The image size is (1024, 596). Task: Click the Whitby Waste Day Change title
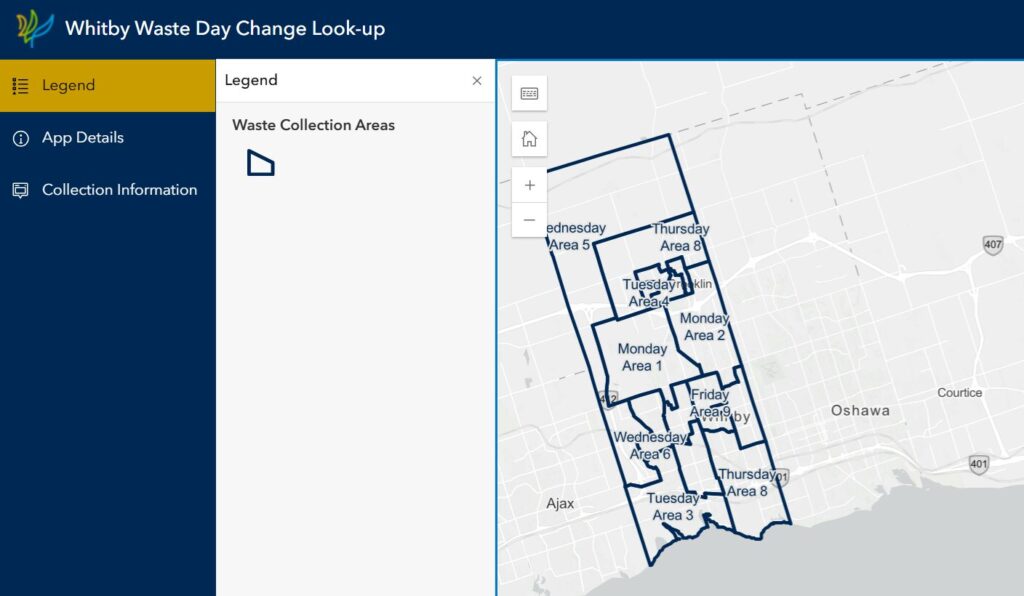pyautogui.click(x=224, y=28)
